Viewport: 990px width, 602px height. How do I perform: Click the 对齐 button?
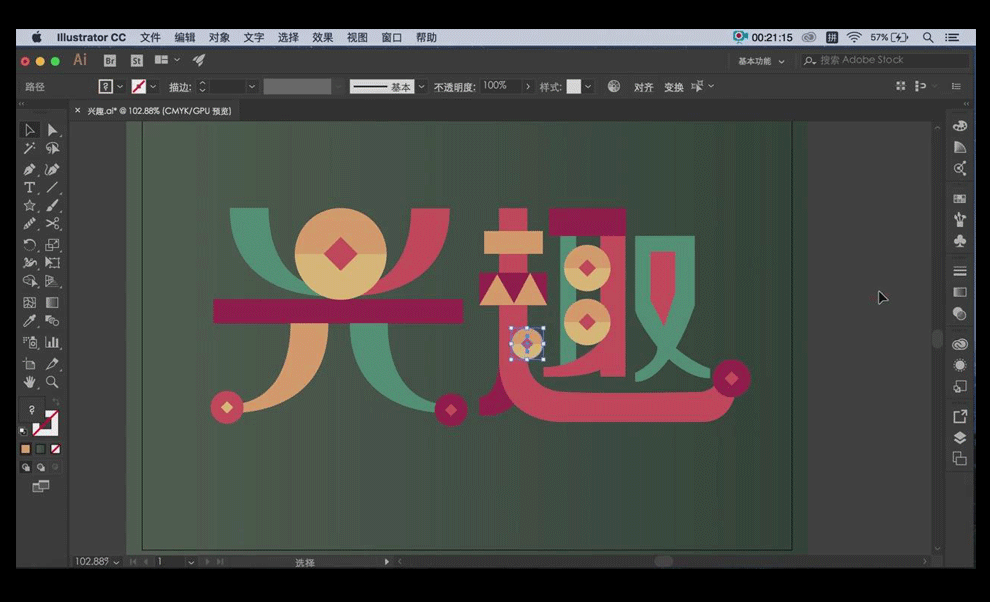tap(643, 87)
